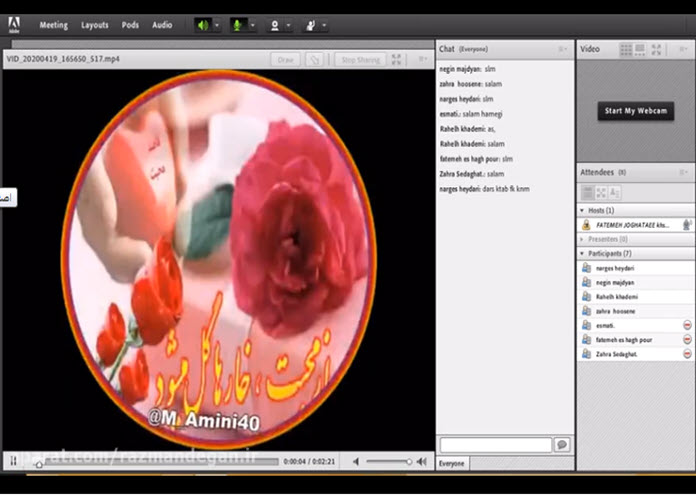696x498 pixels.
Task: Select participant fatemeh es hagh pour
Action: [x=636, y=340]
